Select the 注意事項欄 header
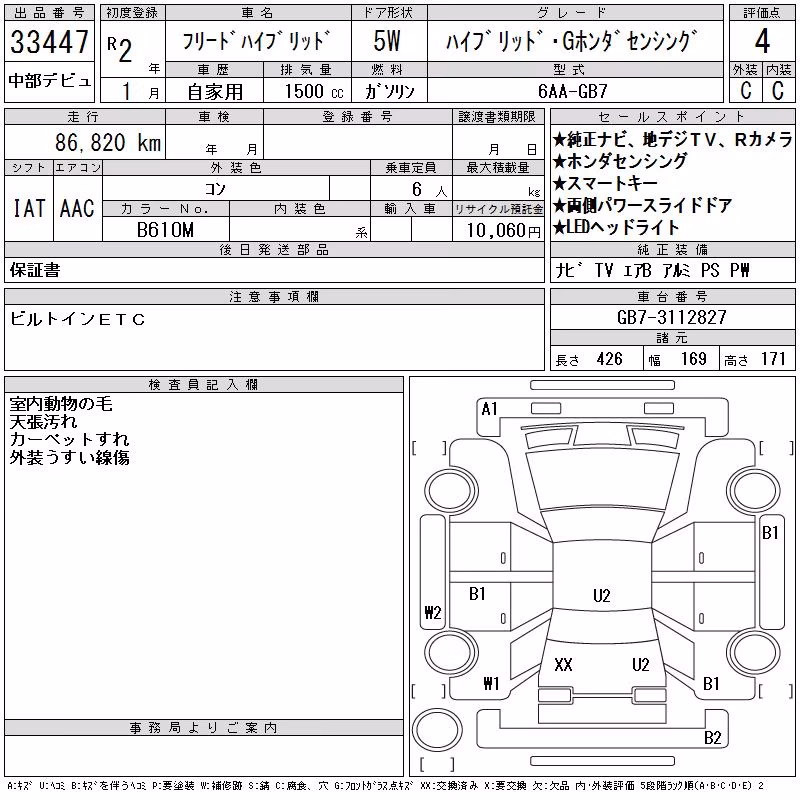Screen dimensions: 800x800 coord(274,296)
